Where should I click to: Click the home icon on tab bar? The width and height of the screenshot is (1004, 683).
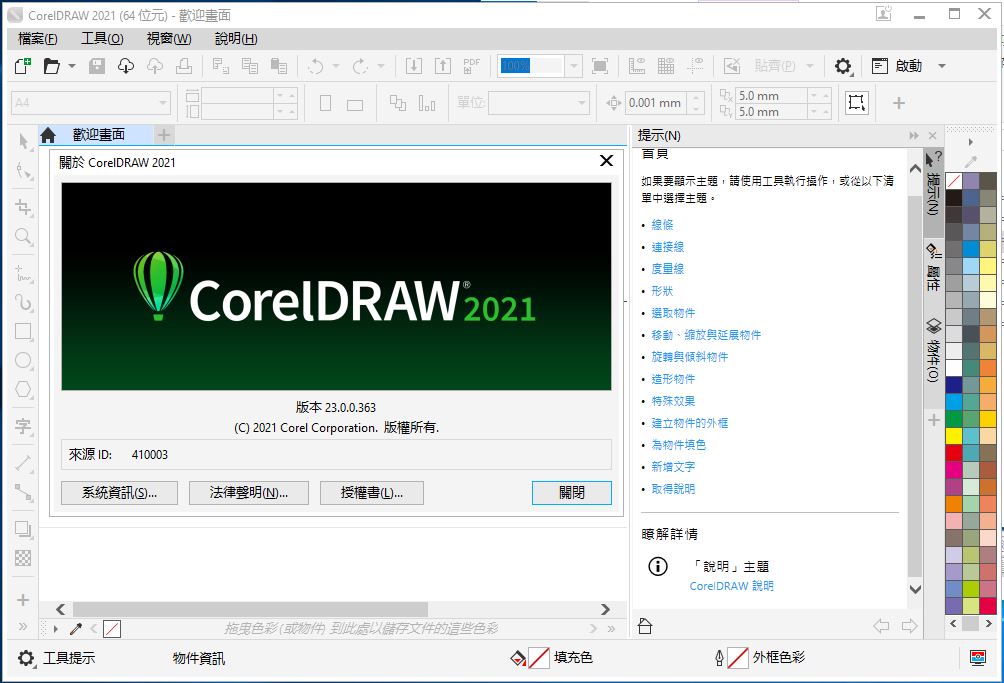click(x=48, y=135)
